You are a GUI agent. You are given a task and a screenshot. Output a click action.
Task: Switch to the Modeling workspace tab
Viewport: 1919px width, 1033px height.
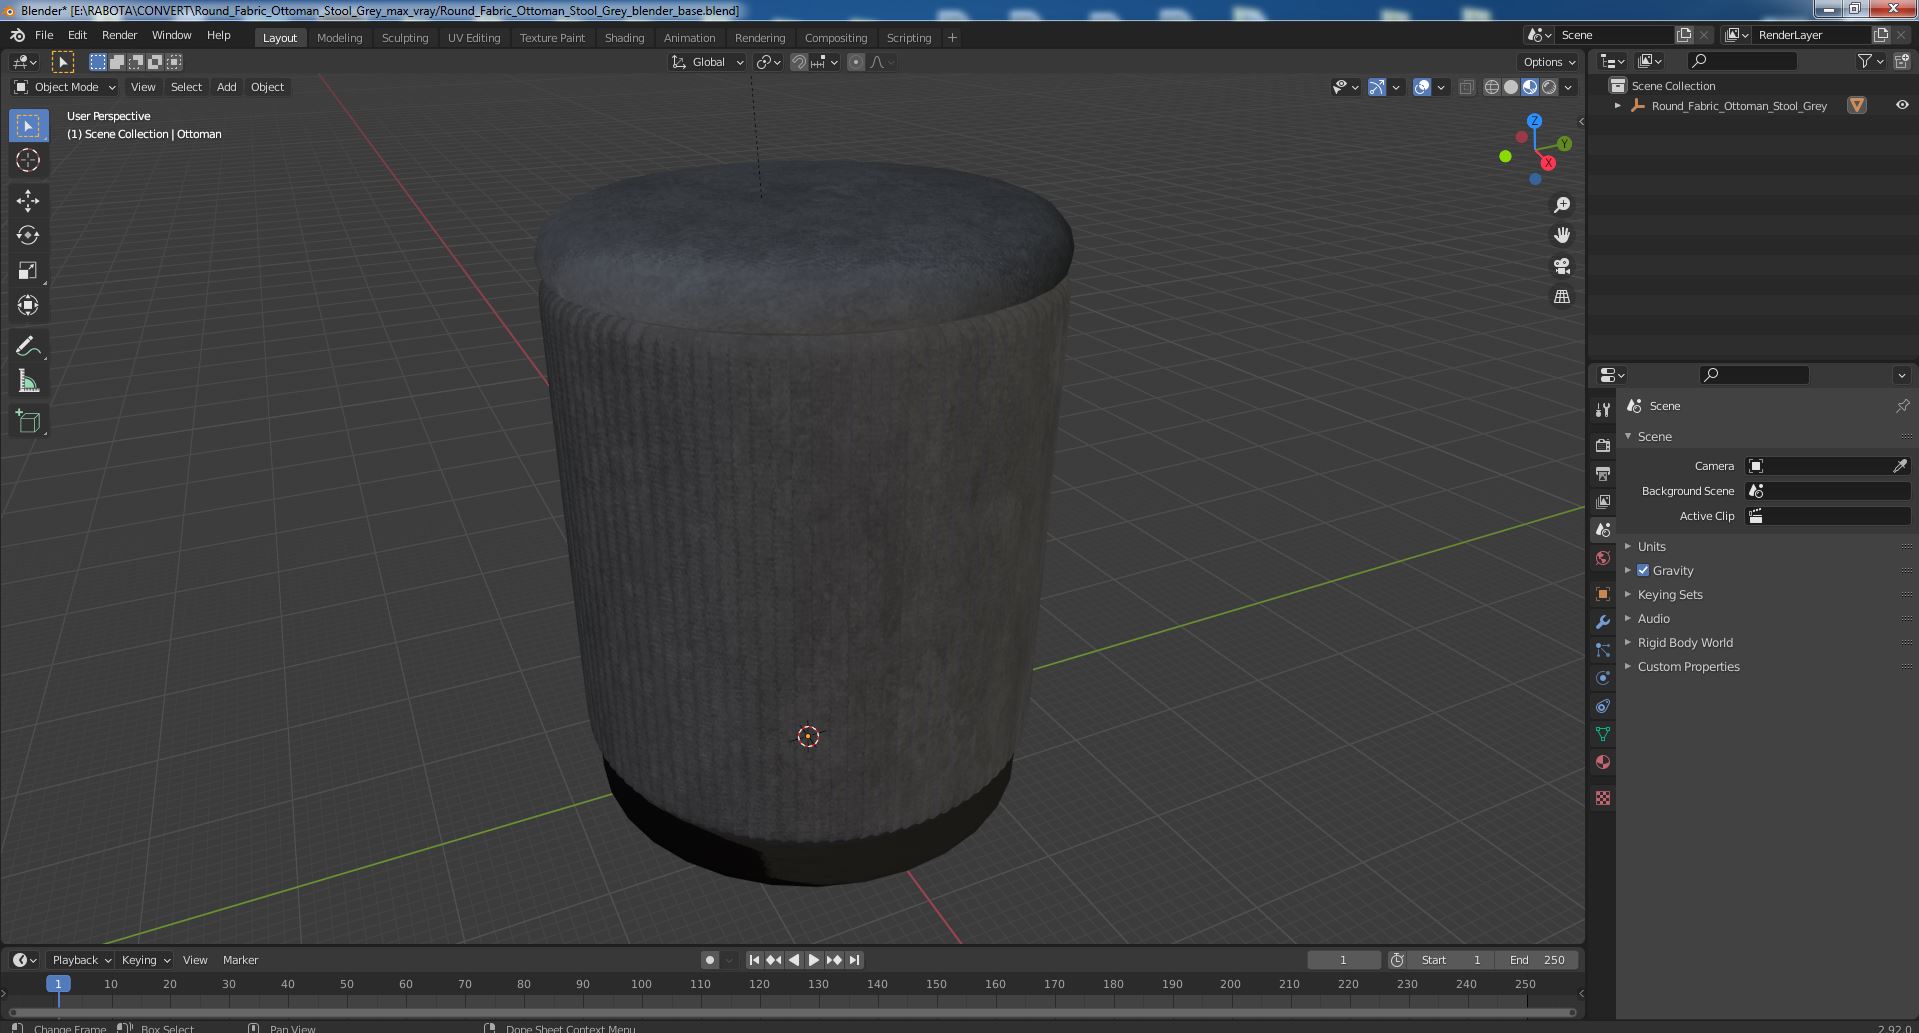339,38
